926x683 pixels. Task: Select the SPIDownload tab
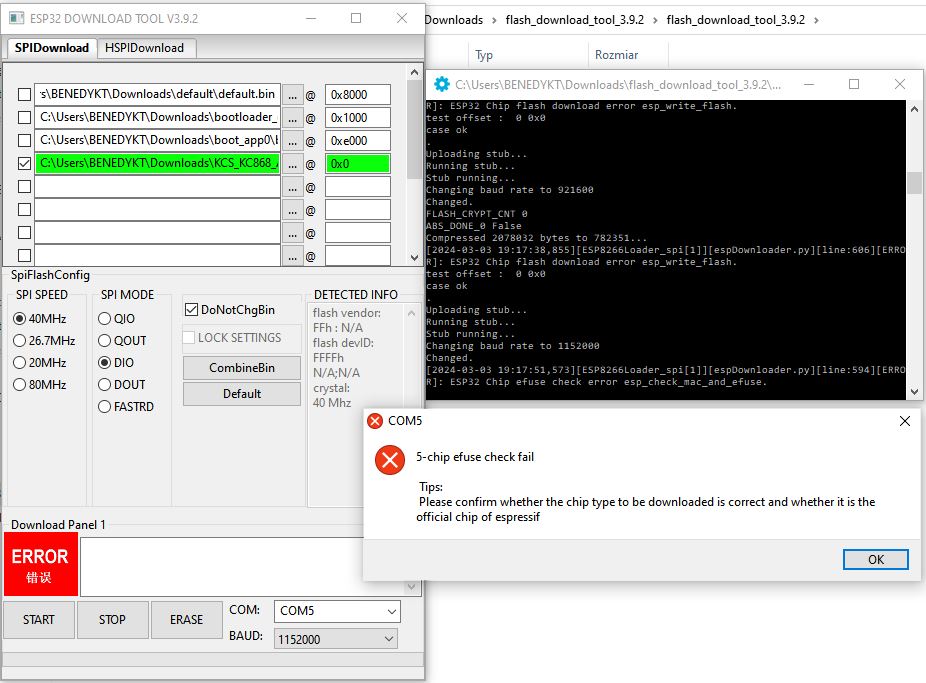click(52, 48)
